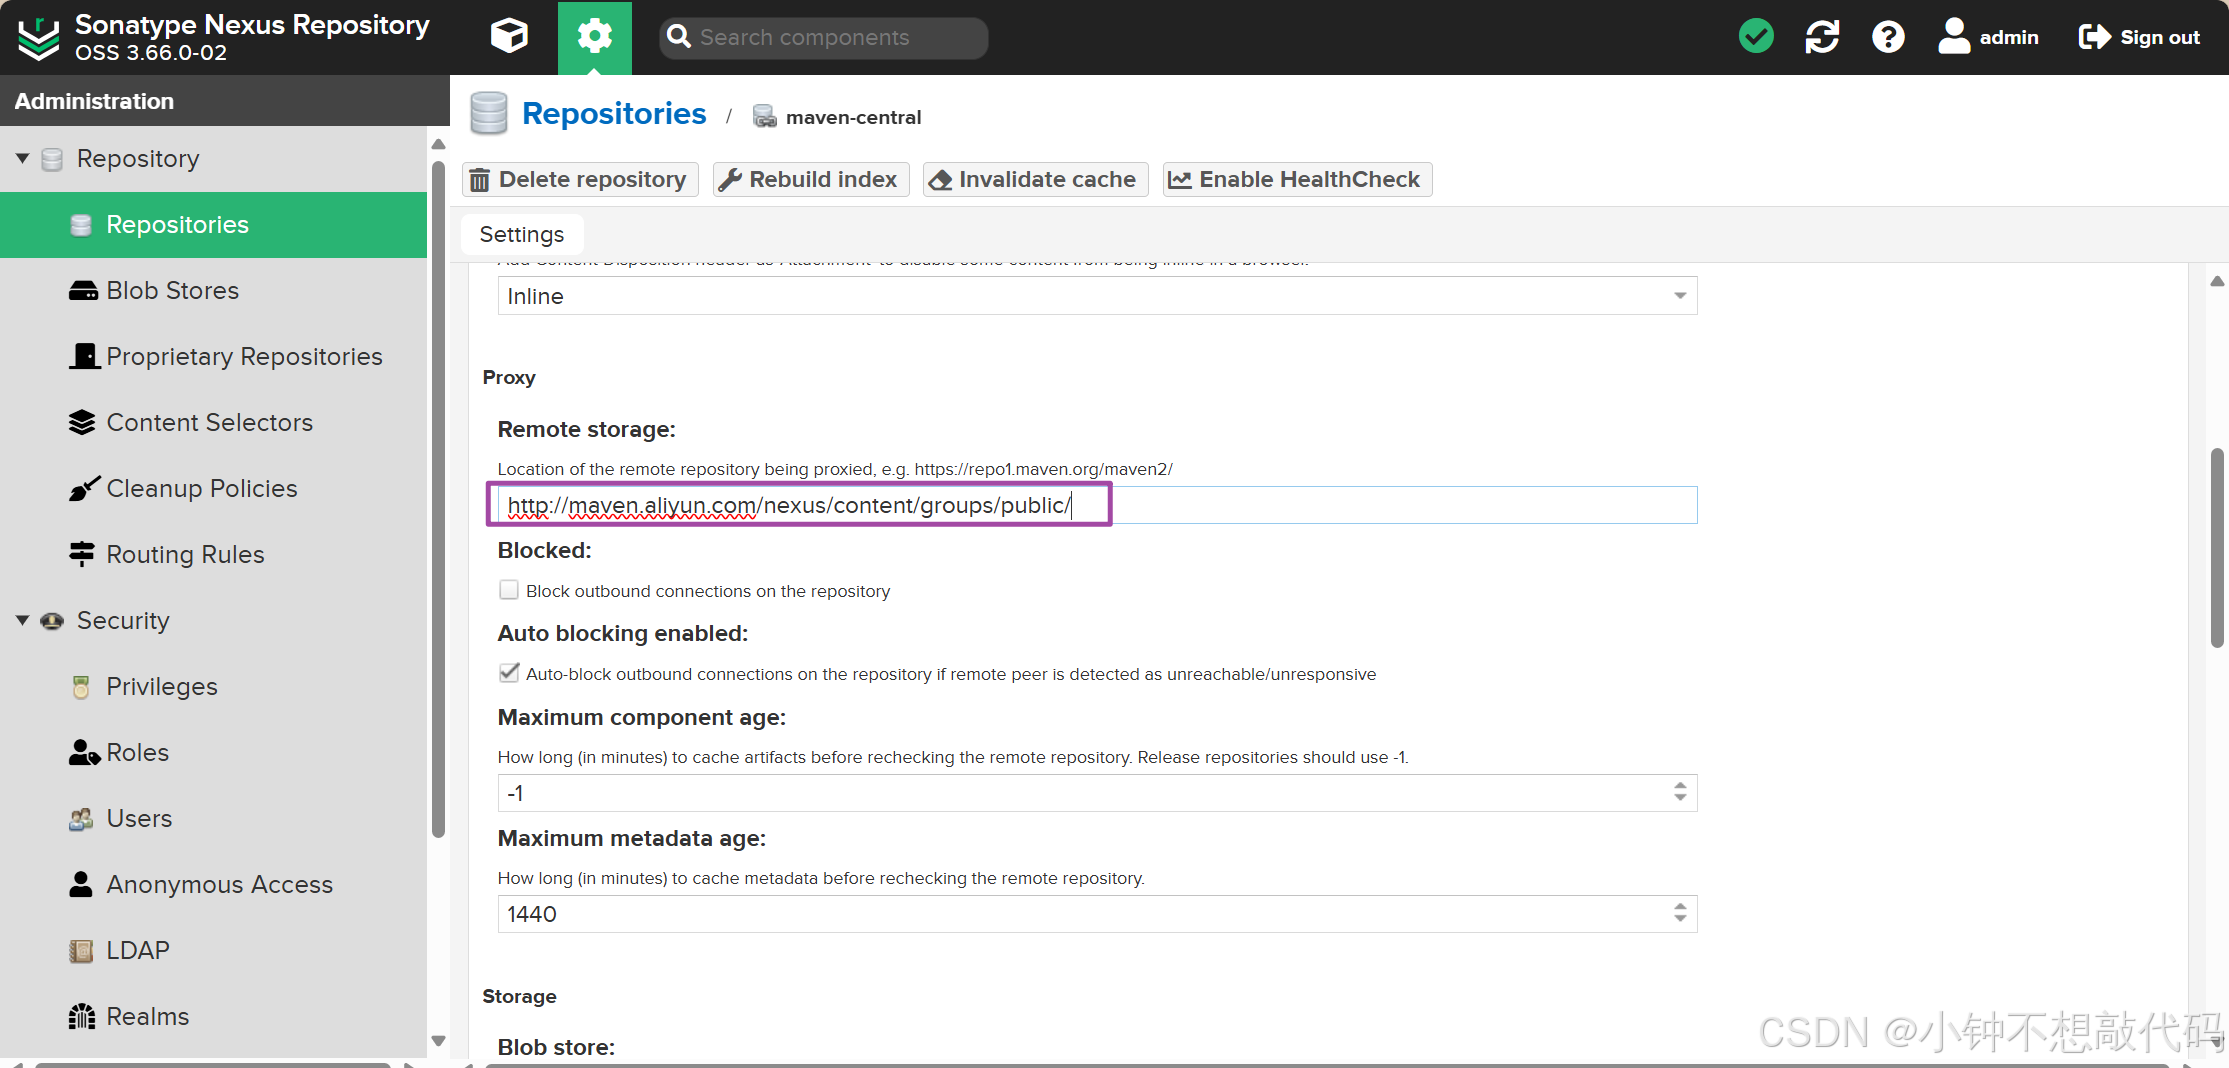Click the admin user account button
Image resolution: width=2229 pixels, height=1068 pixels.
tap(1988, 37)
